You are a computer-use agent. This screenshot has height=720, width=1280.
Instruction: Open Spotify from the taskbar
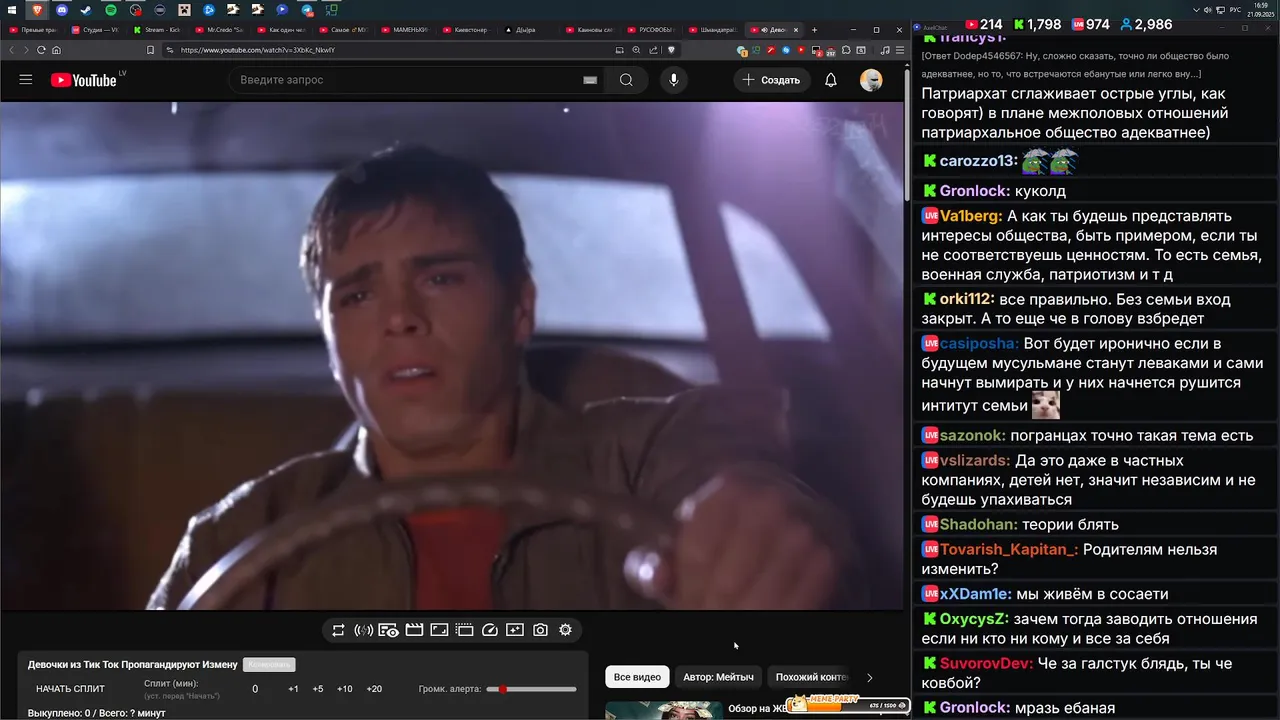[x=111, y=10]
